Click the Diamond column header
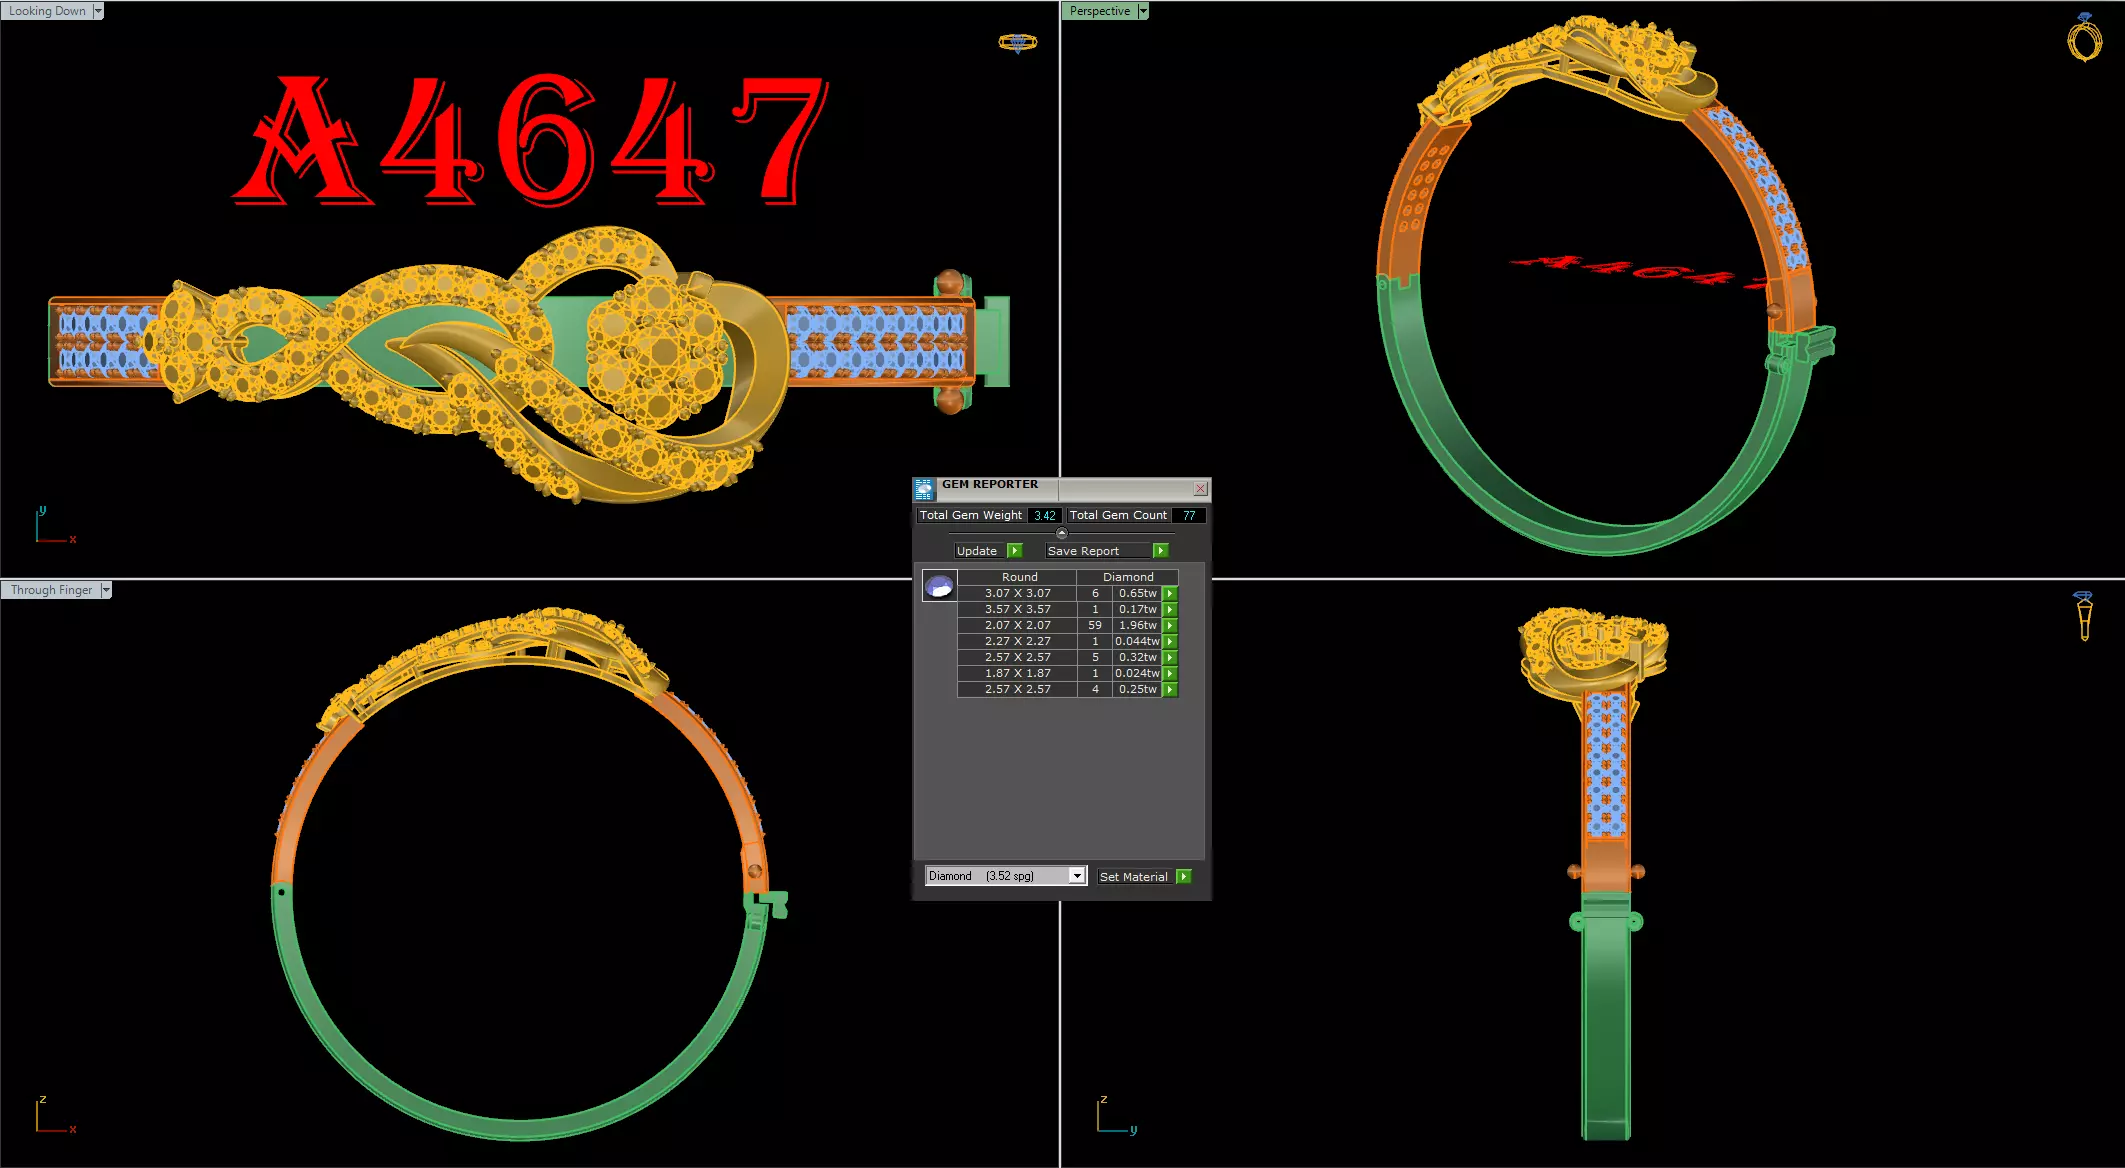 click(x=1128, y=577)
